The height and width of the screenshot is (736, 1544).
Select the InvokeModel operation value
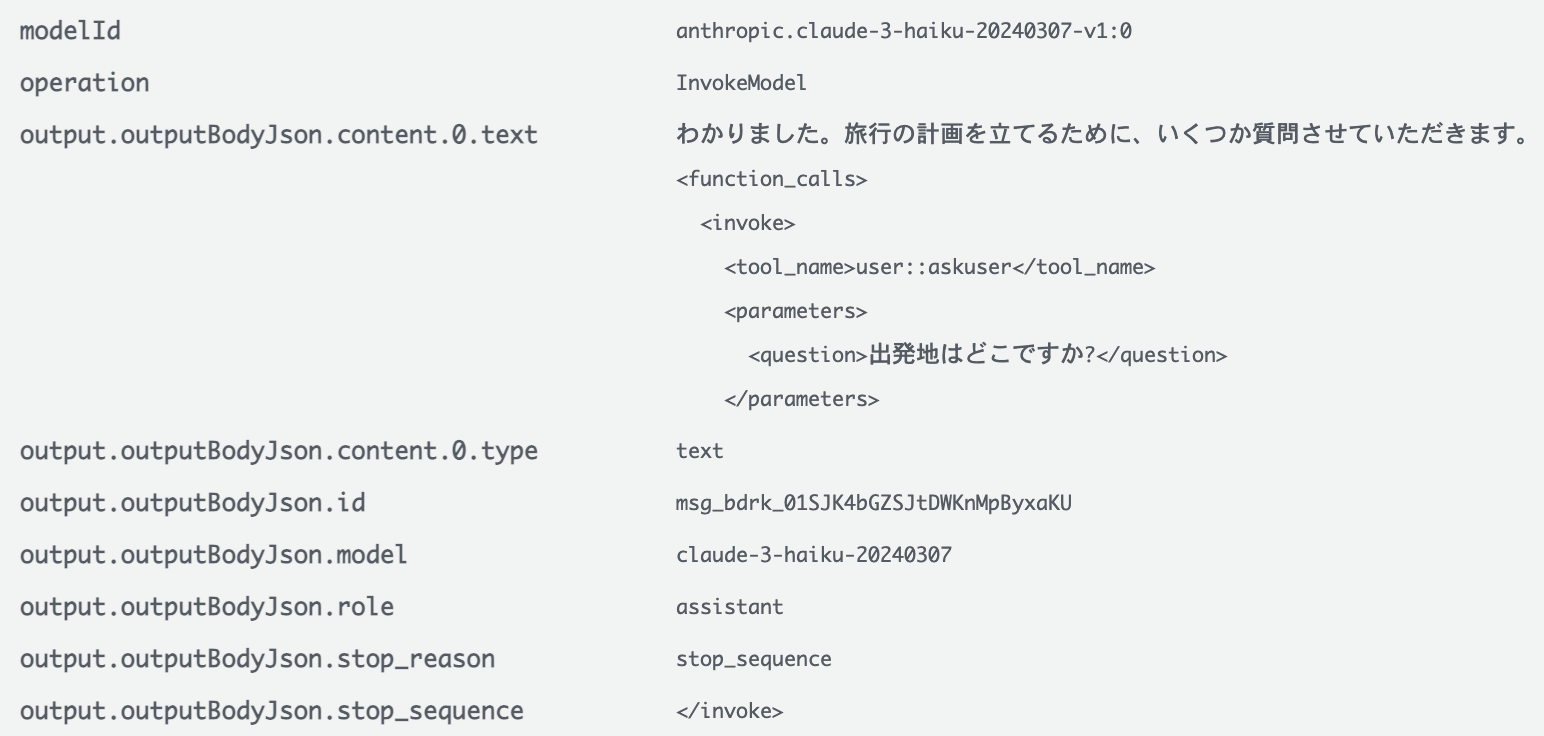click(741, 84)
